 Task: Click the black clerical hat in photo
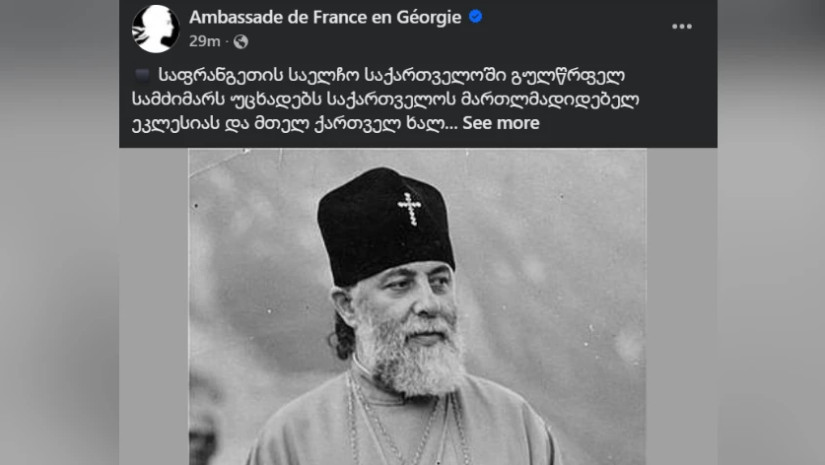pos(385,226)
